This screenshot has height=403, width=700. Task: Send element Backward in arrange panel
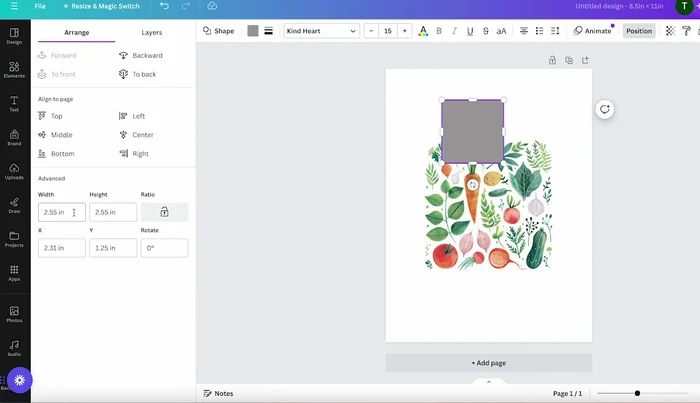point(147,56)
